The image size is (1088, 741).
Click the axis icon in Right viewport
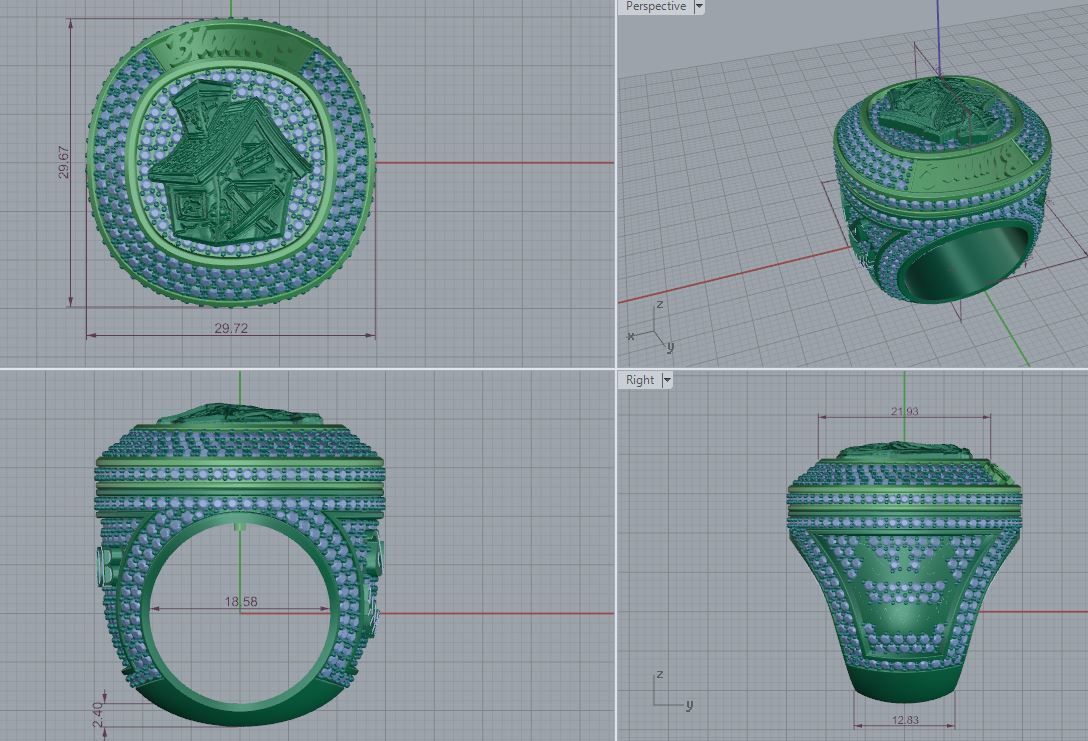tap(672, 690)
